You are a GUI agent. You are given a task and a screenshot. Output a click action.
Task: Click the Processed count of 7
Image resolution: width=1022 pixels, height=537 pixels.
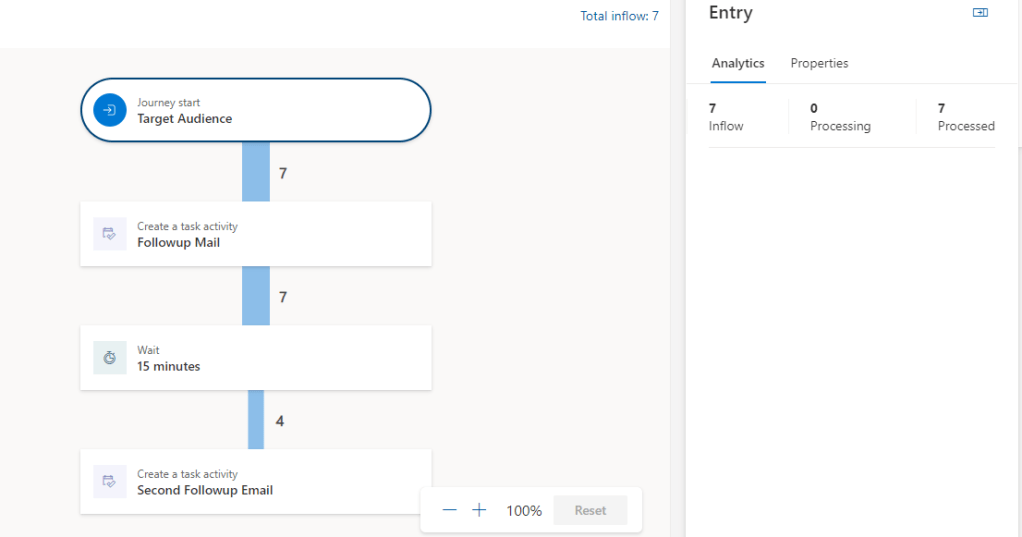942,108
